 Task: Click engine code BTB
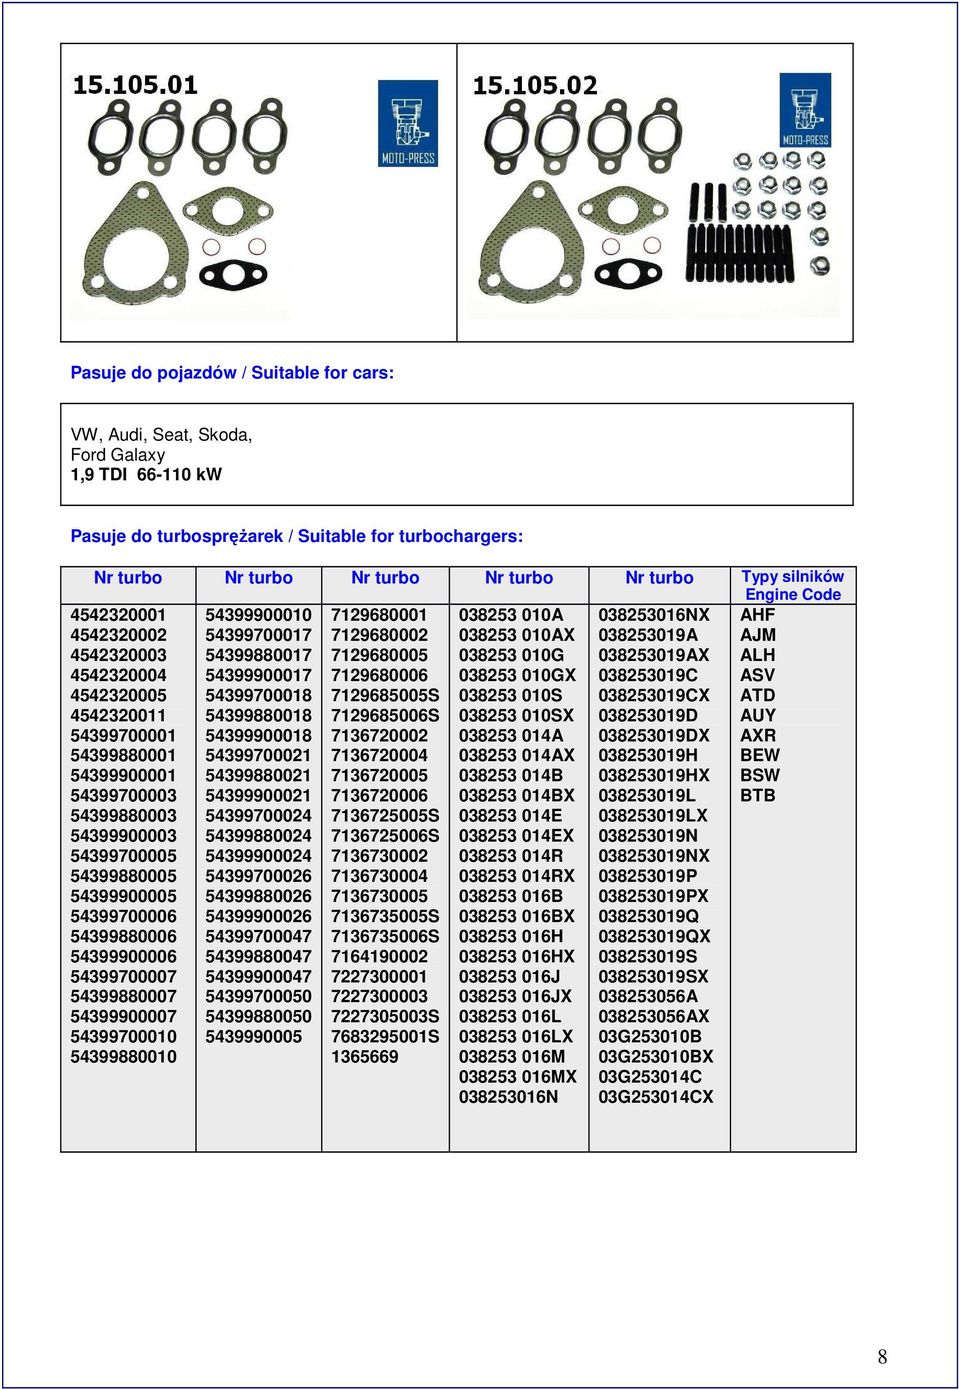pyautogui.click(x=757, y=795)
